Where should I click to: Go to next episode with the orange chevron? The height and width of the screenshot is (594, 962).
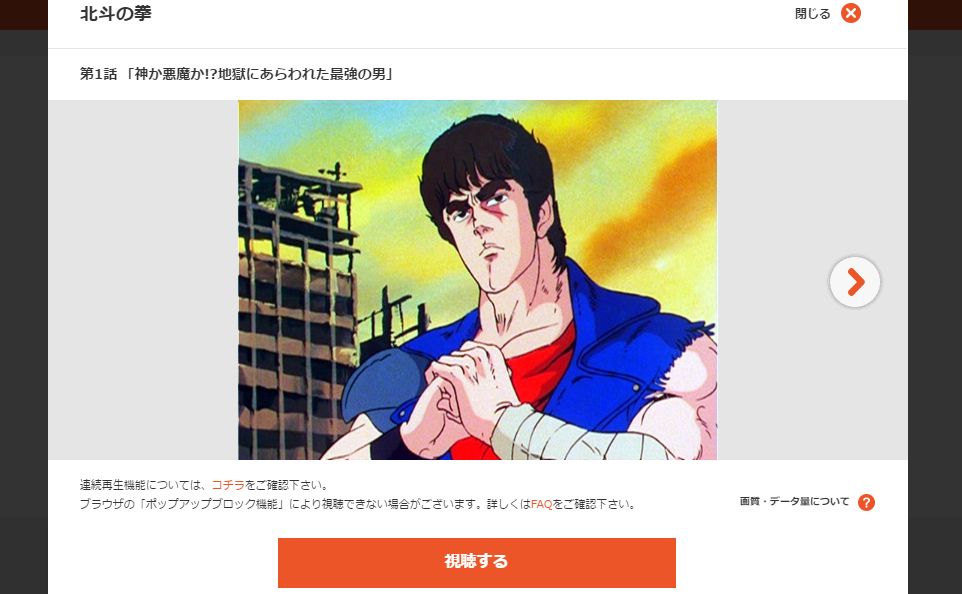[x=855, y=282]
